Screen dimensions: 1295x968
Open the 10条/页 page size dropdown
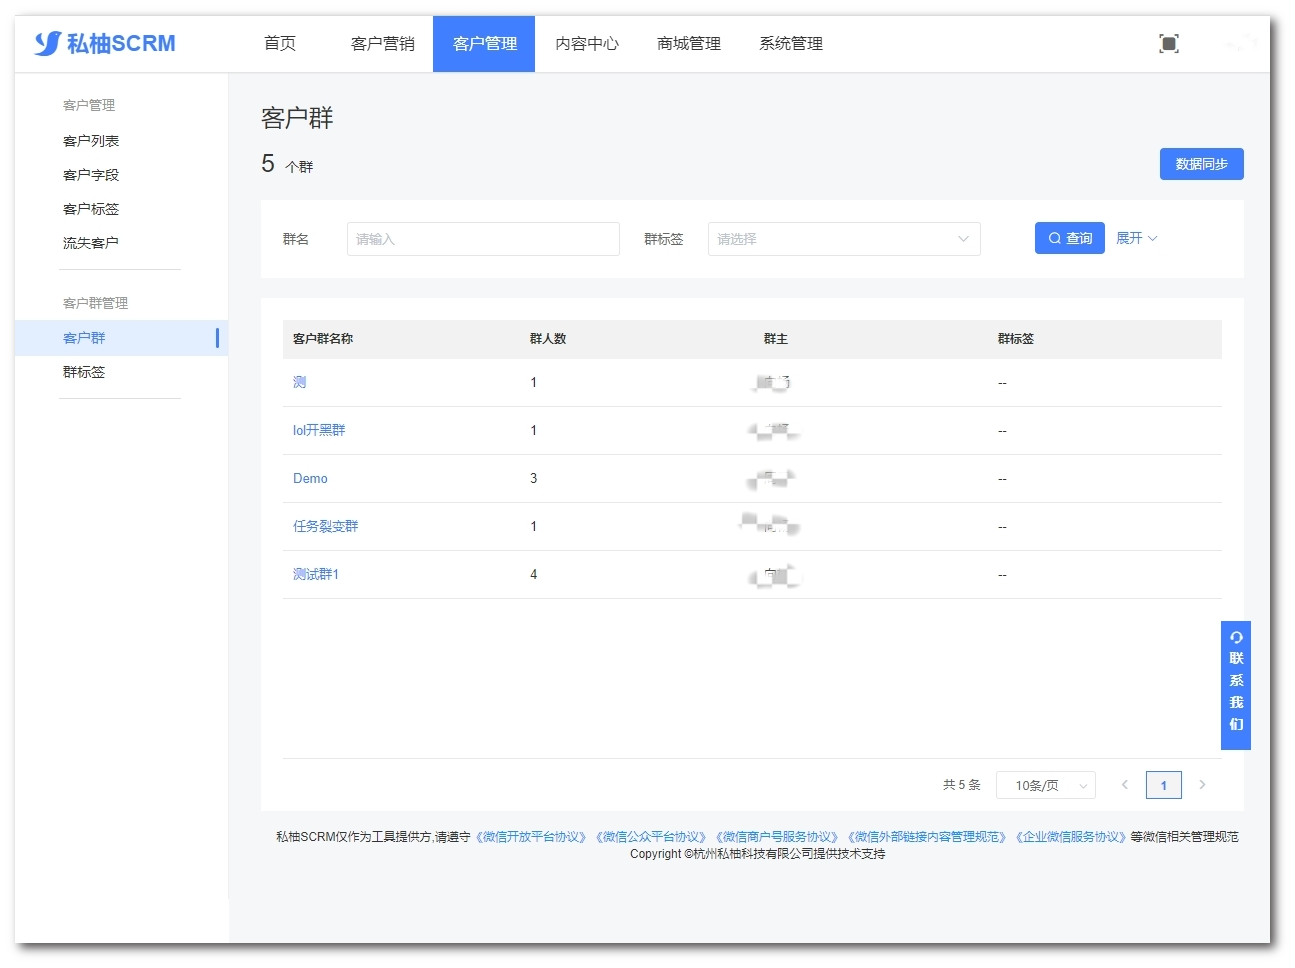point(1045,785)
